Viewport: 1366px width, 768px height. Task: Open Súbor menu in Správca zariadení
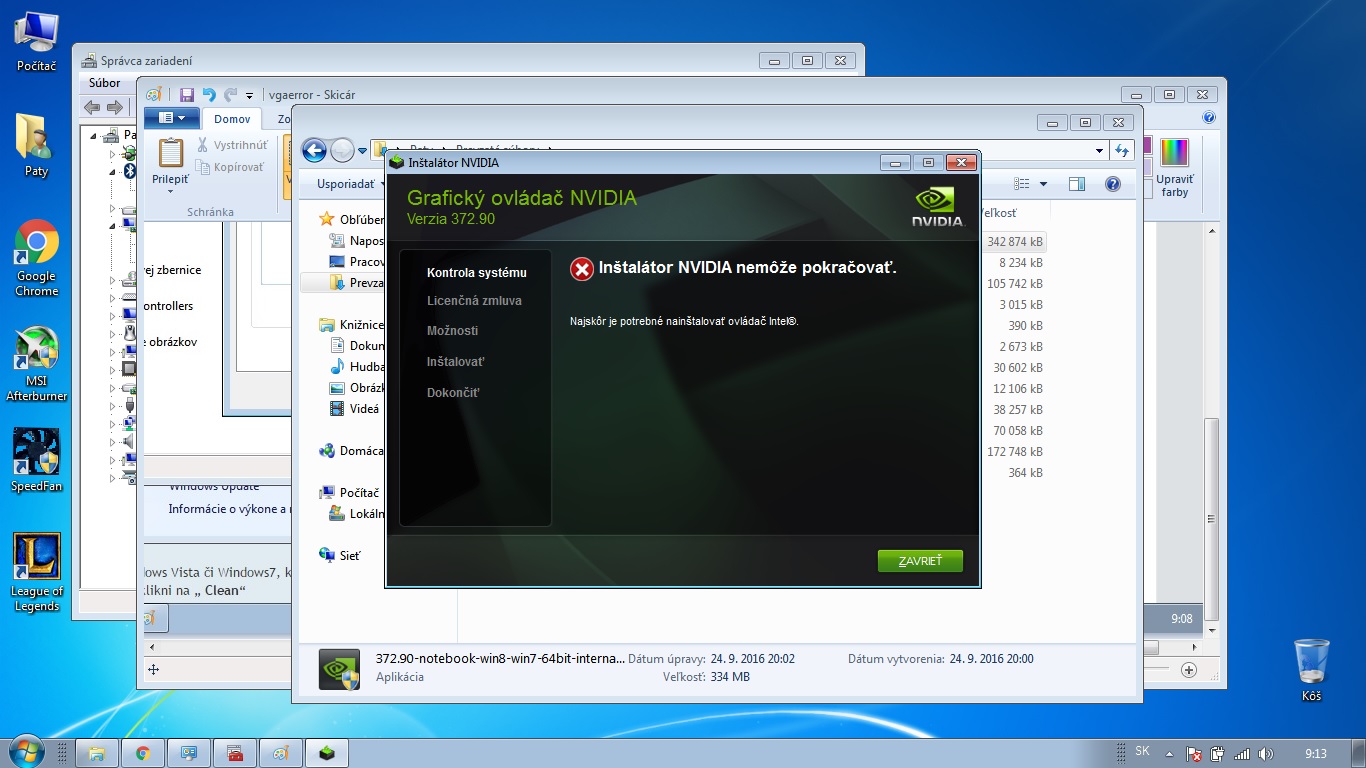click(x=105, y=83)
